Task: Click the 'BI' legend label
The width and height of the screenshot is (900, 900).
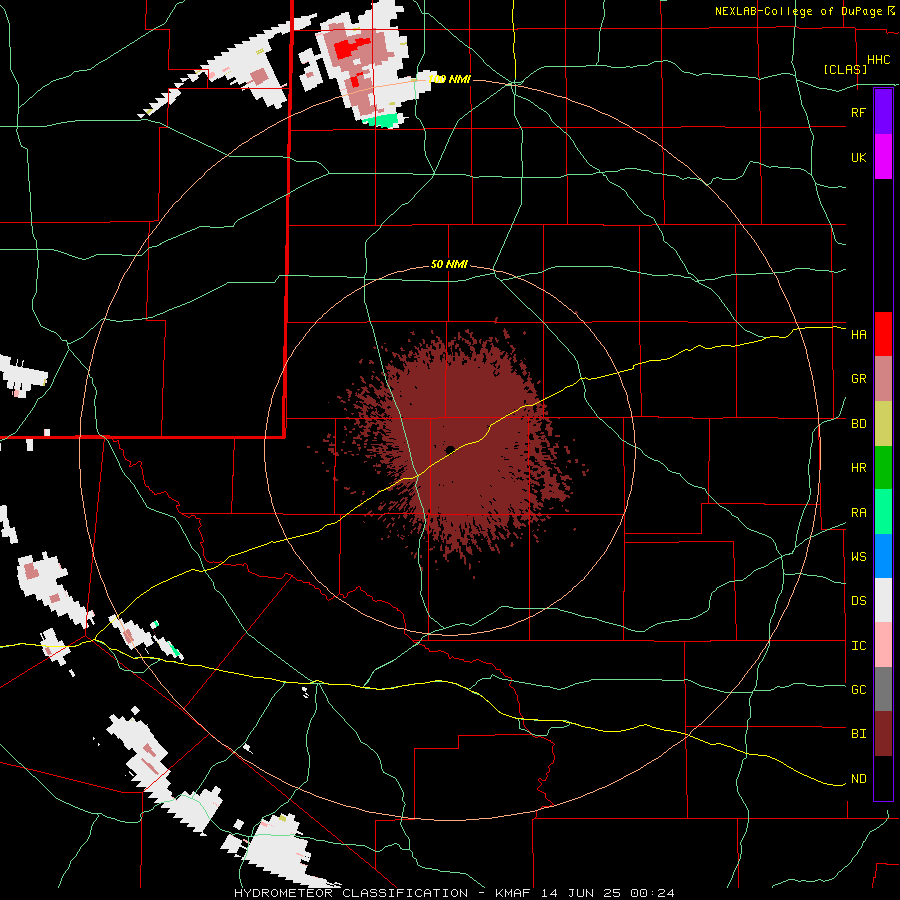Action: click(x=858, y=734)
